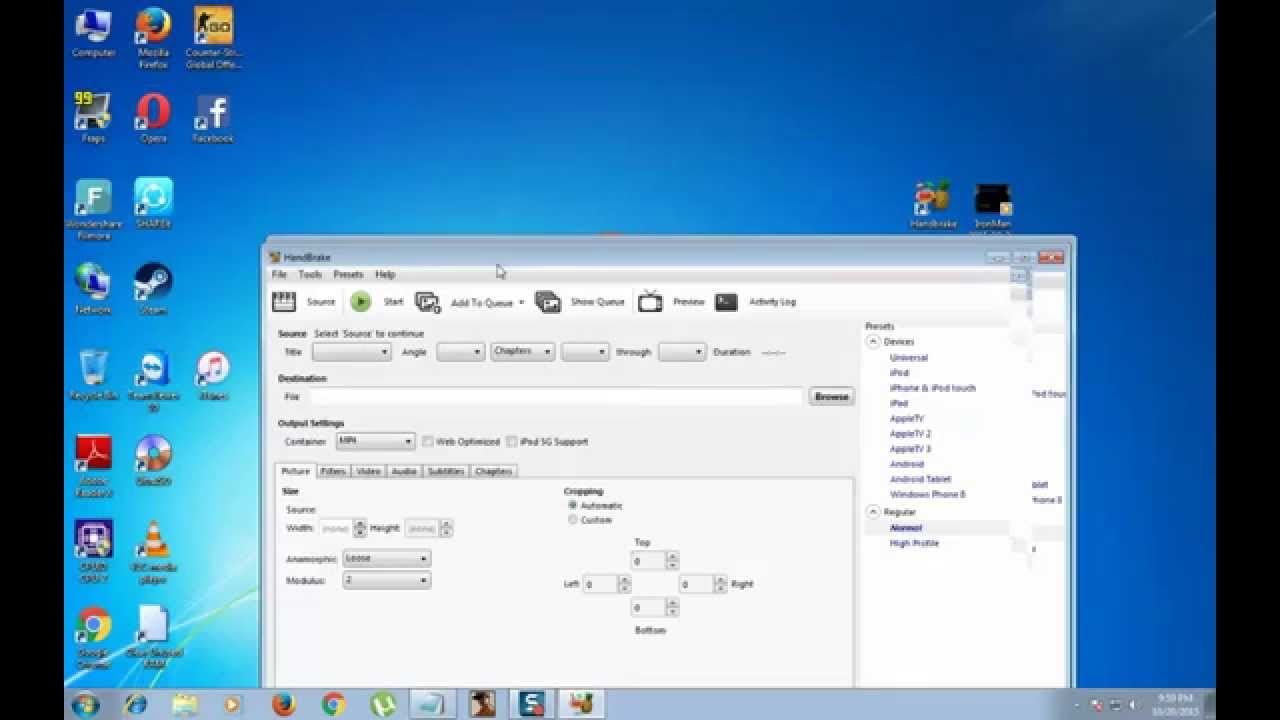Open the Anamorphic dropdown
1280x720 pixels.
click(x=386, y=559)
